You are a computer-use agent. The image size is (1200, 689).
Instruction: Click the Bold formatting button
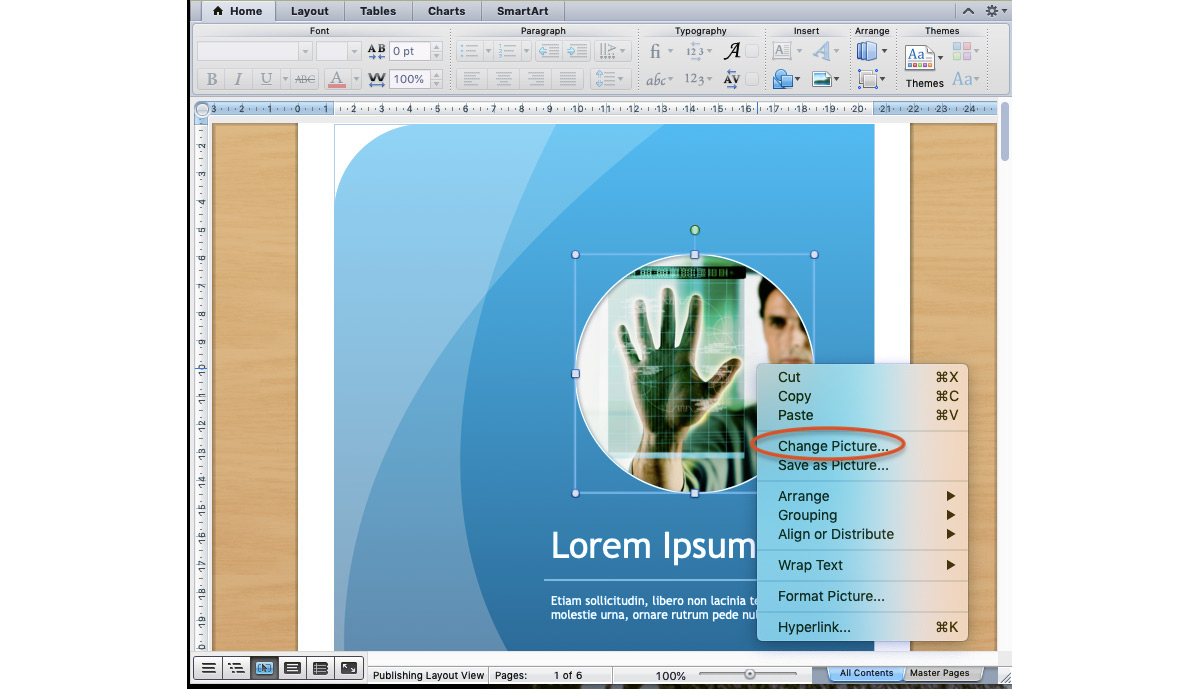[211, 79]
